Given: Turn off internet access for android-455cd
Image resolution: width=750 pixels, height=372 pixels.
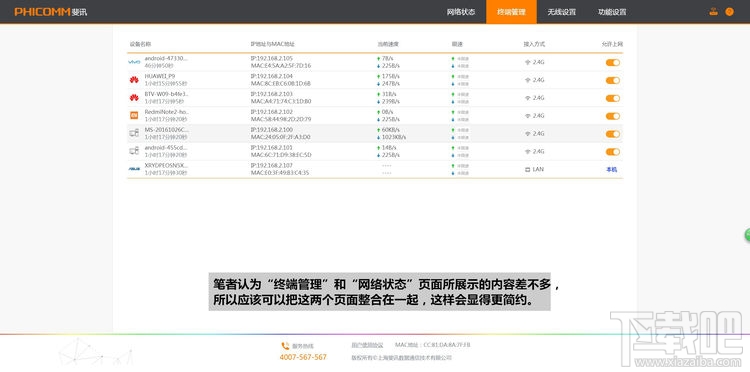Looking at the screenshot, I should [x=613, y=152].
